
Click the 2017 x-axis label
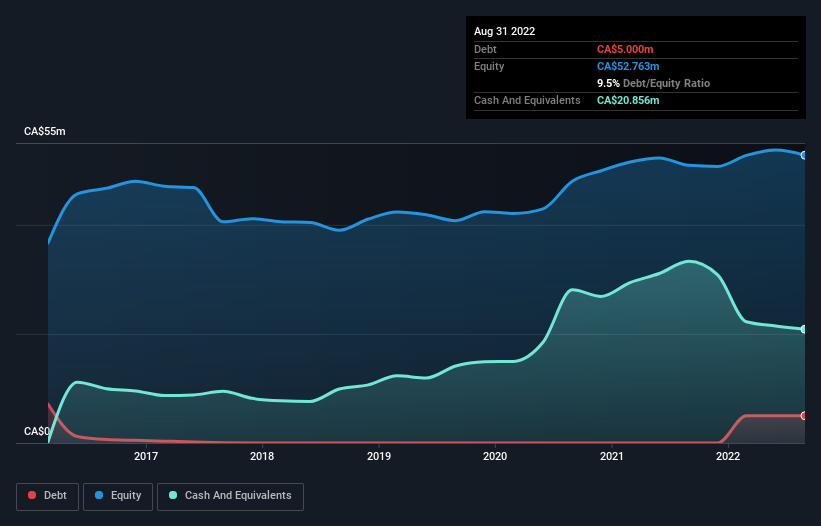click(x=146, y=456)
